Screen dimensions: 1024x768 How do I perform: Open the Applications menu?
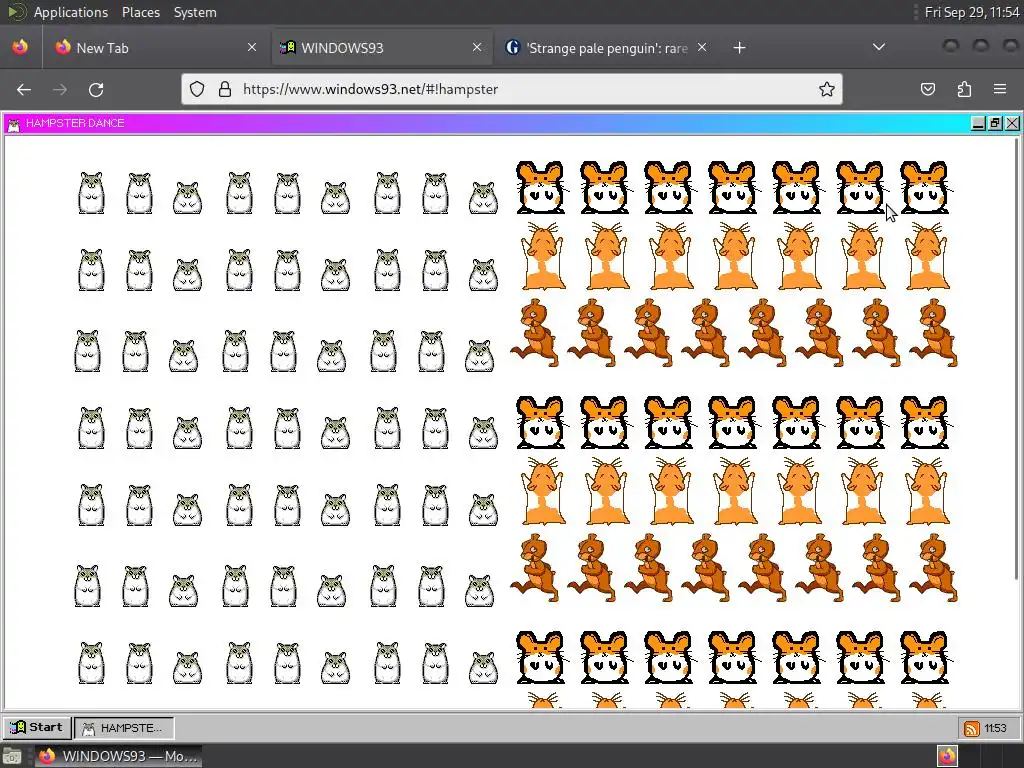coord(71,12)
